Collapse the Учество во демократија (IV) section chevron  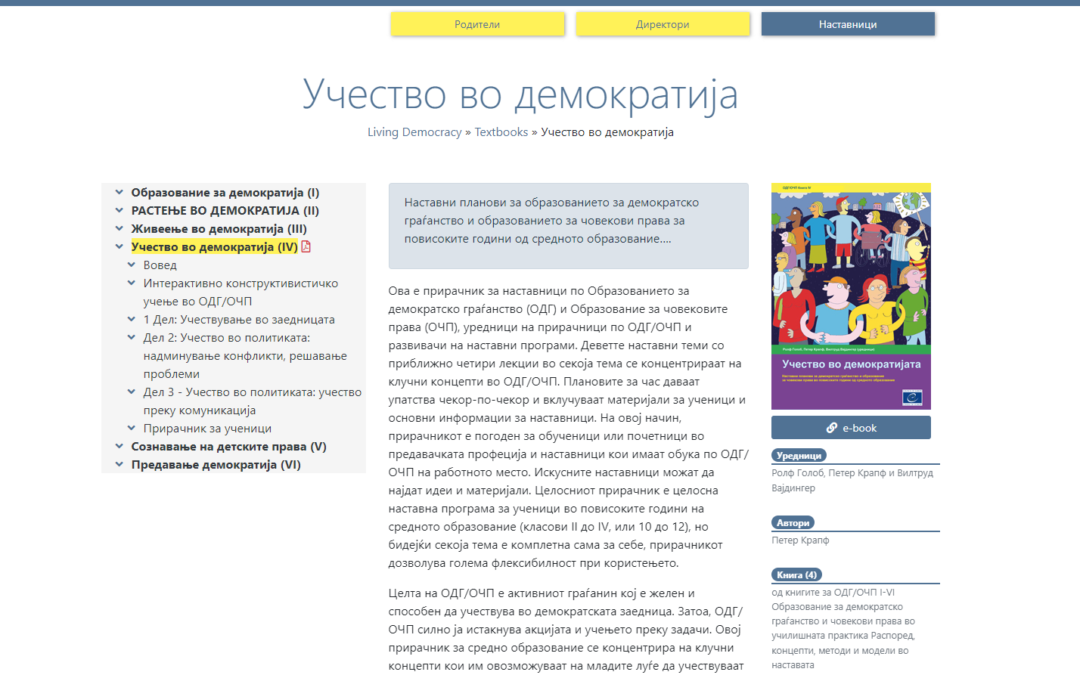tap(119, 246)
